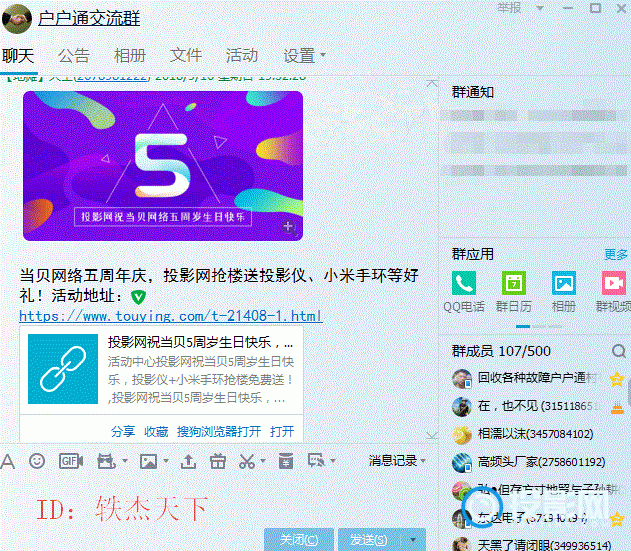Image resolution: width=631 pixels, height=551 pixels.
Task: Click the group homework list icon
Action: 286,461
